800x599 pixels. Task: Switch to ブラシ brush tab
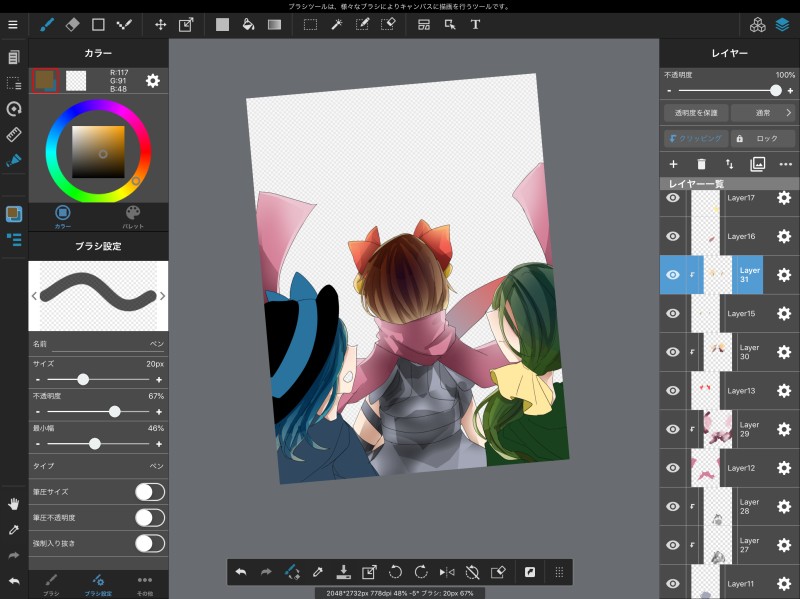click(x=51, y=585)
